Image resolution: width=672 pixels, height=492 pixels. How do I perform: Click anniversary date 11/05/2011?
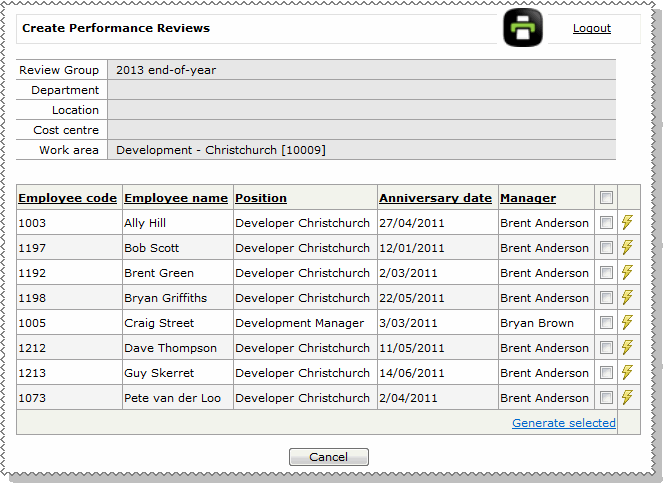point(412,348)
